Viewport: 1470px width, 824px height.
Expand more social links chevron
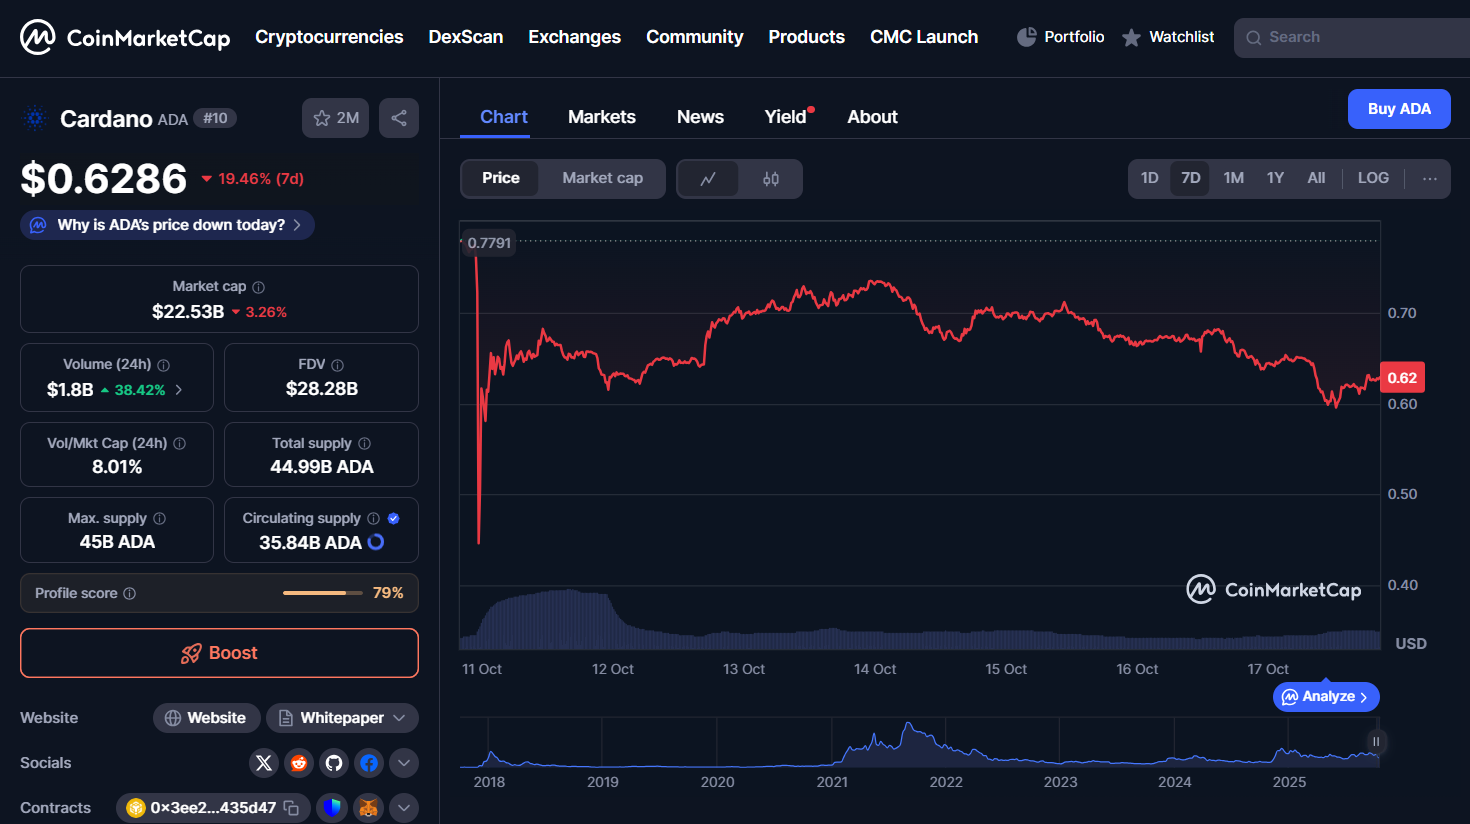pos(404,763)
